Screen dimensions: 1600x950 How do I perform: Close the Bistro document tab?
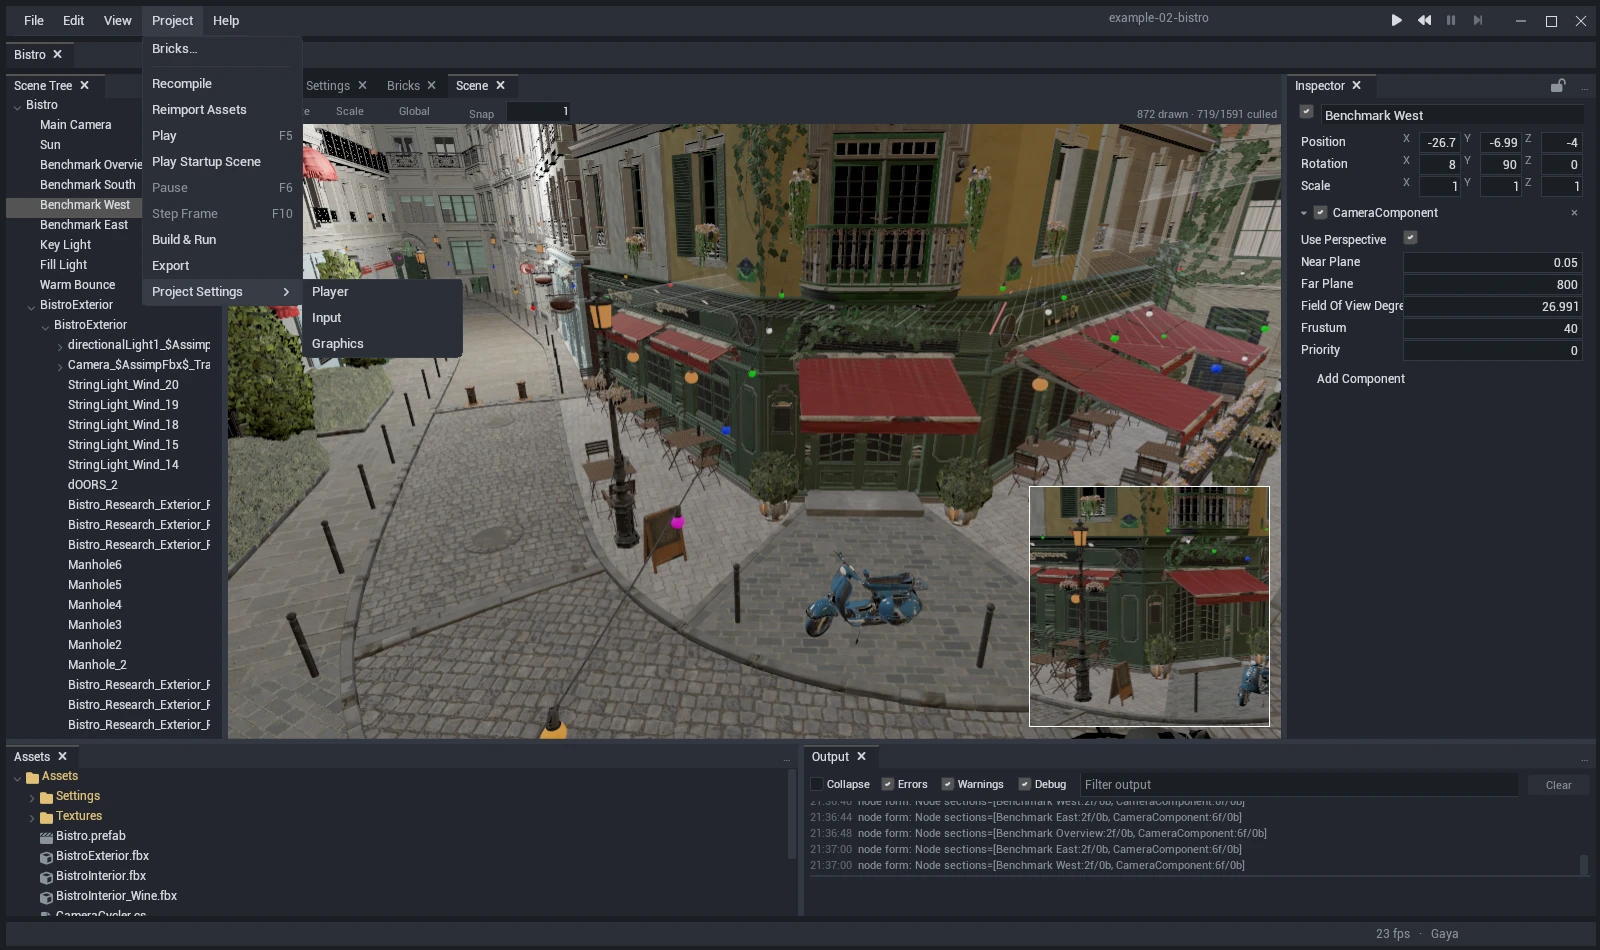pos(58,55)
